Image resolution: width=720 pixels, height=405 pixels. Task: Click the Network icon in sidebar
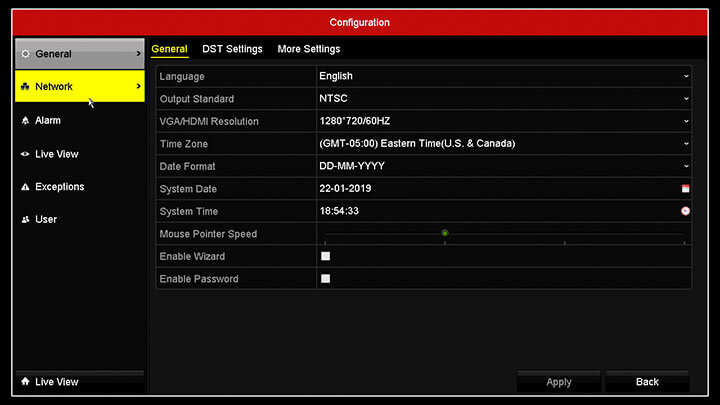[26, 87]
